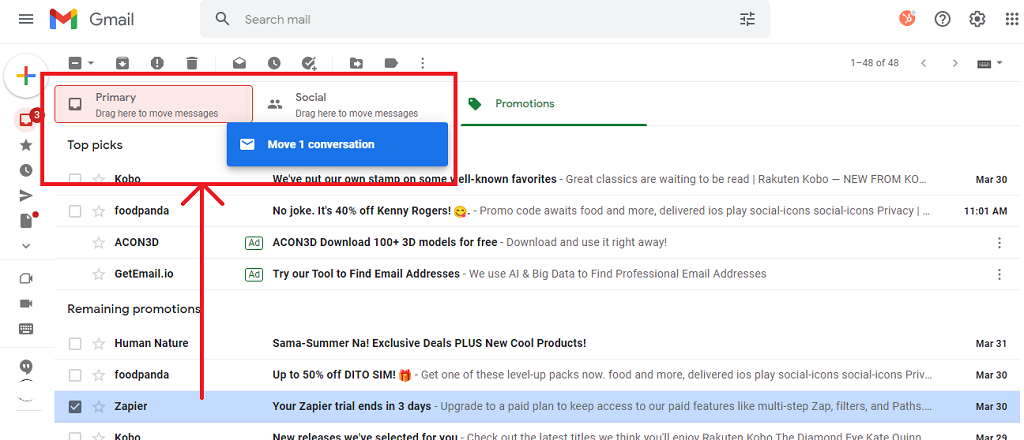Open Settings gear icon
Viewport: 1024px width, 440px height.
[977, 19]
